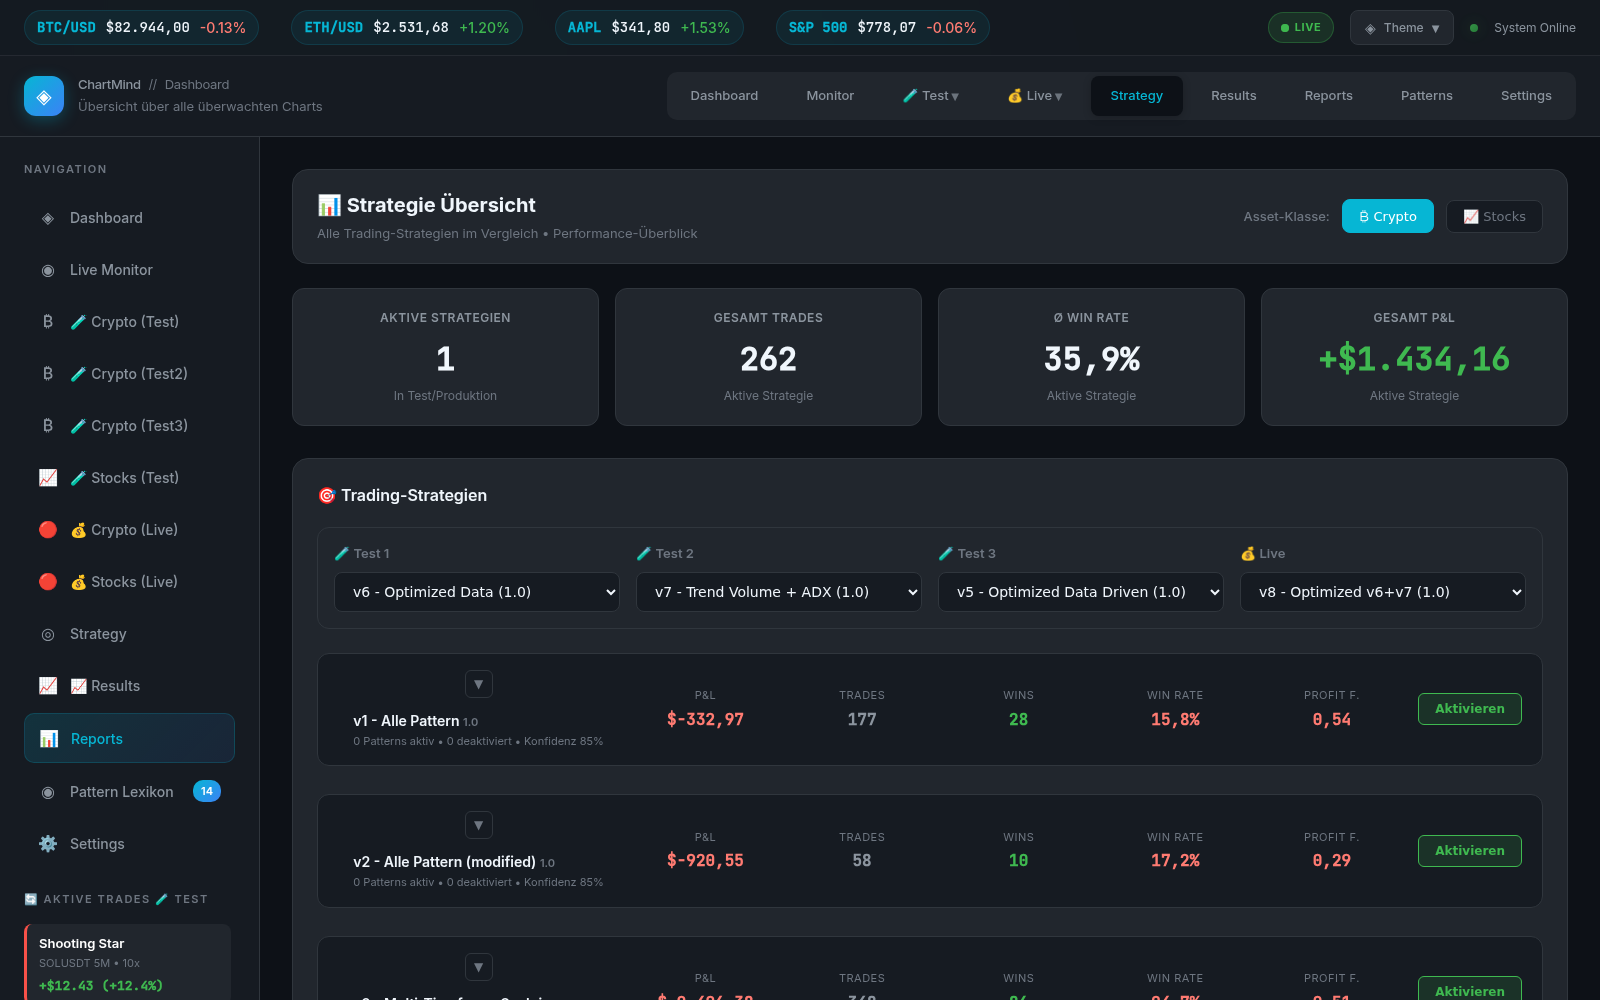Click the Aktive Strategien card
Screen dimensions: 1600x1000
445,357
